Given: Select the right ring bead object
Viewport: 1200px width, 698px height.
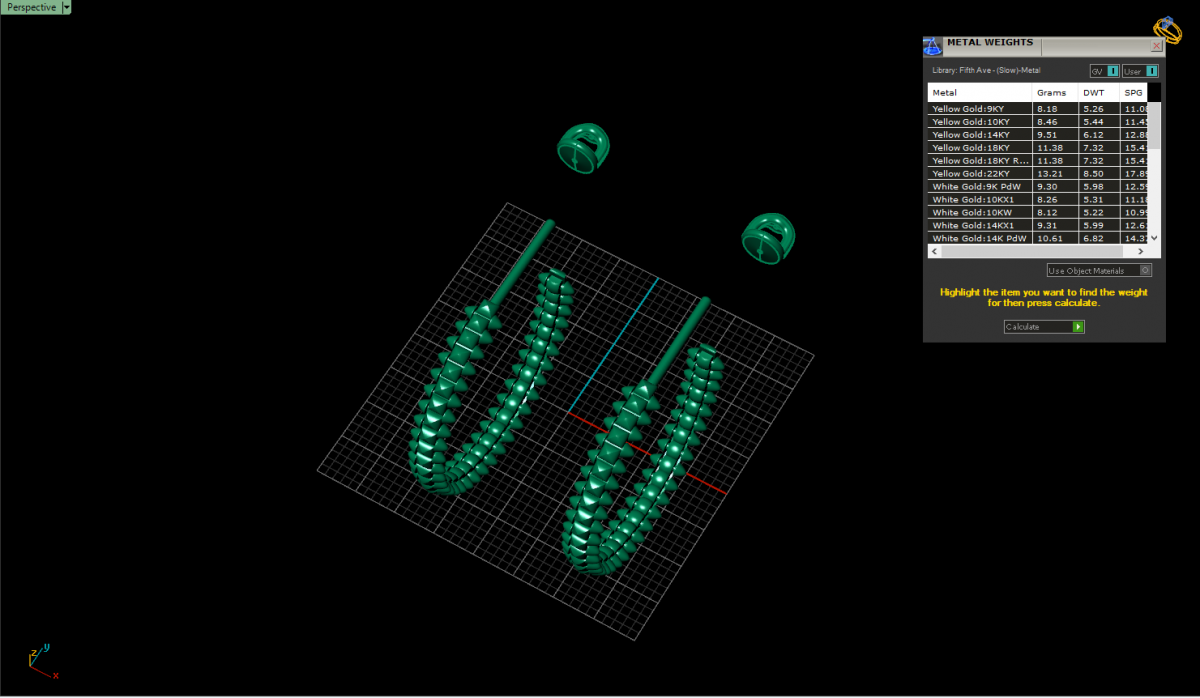Looking at the screenshot, I should (767, 239).
